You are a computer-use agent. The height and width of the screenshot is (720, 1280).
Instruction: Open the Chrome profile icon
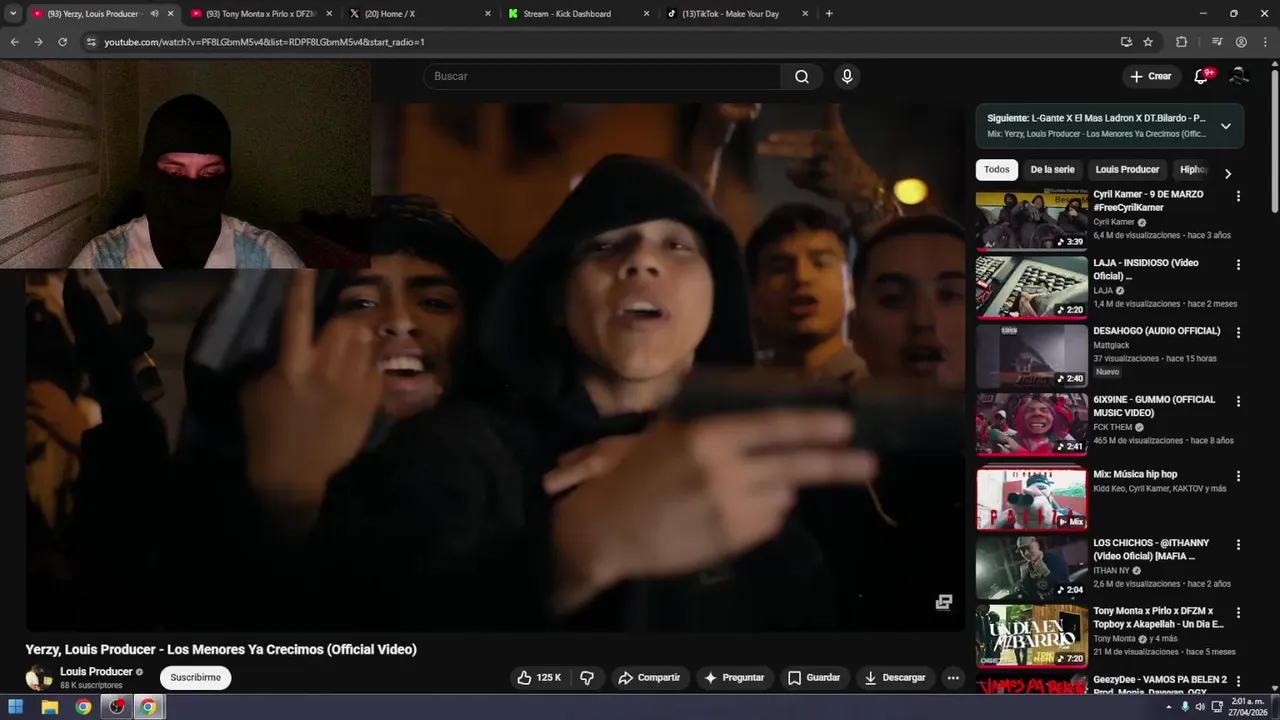pos(1241,42)
